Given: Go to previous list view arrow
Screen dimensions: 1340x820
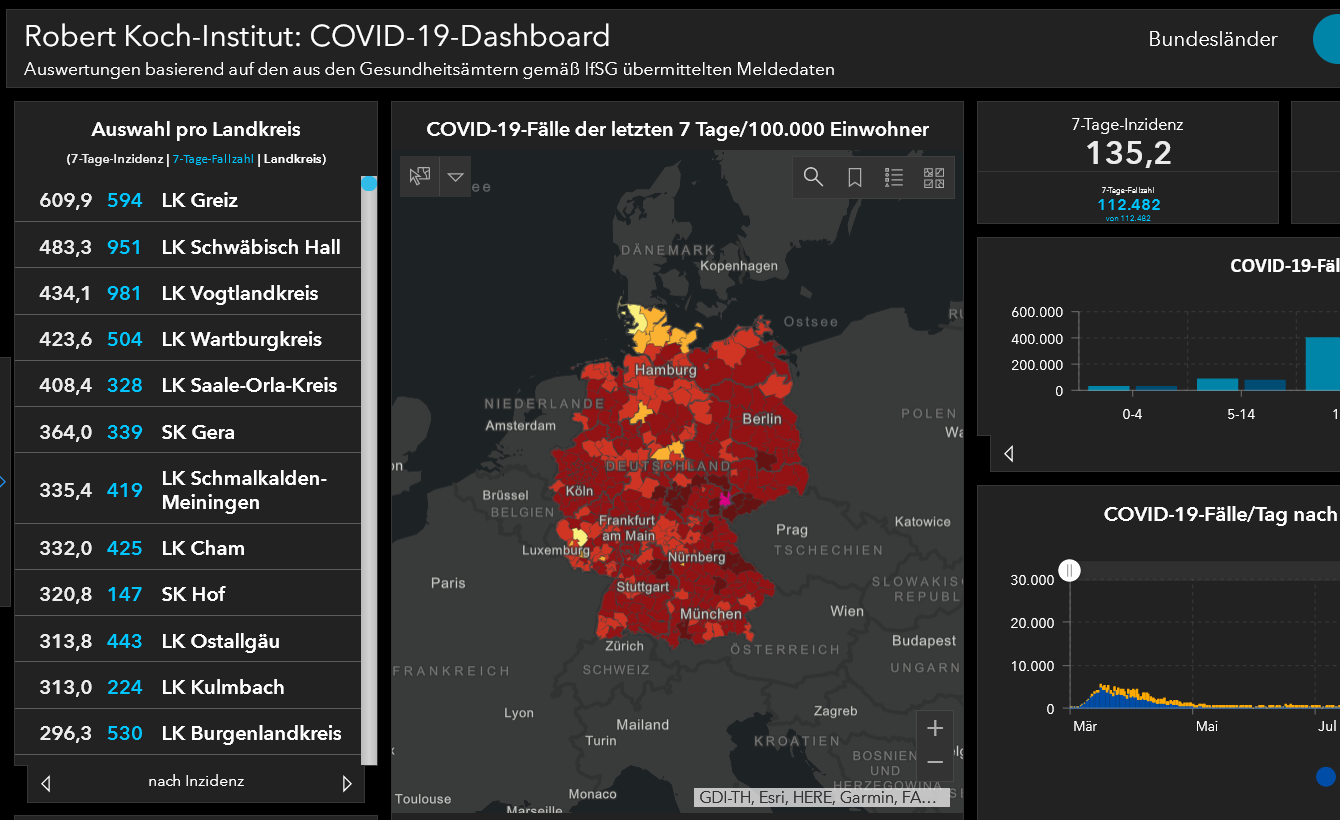Looking at the screenshot, I should pos(45,783).
